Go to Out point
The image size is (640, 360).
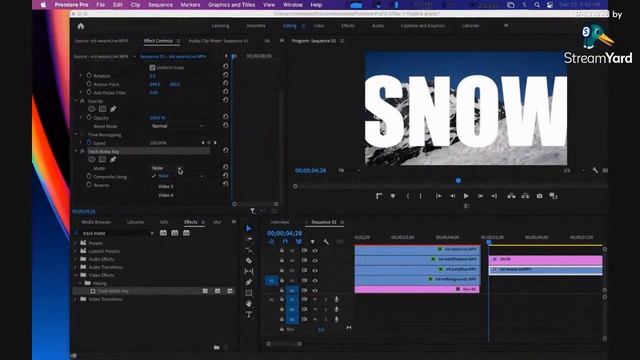click(494, 196)
